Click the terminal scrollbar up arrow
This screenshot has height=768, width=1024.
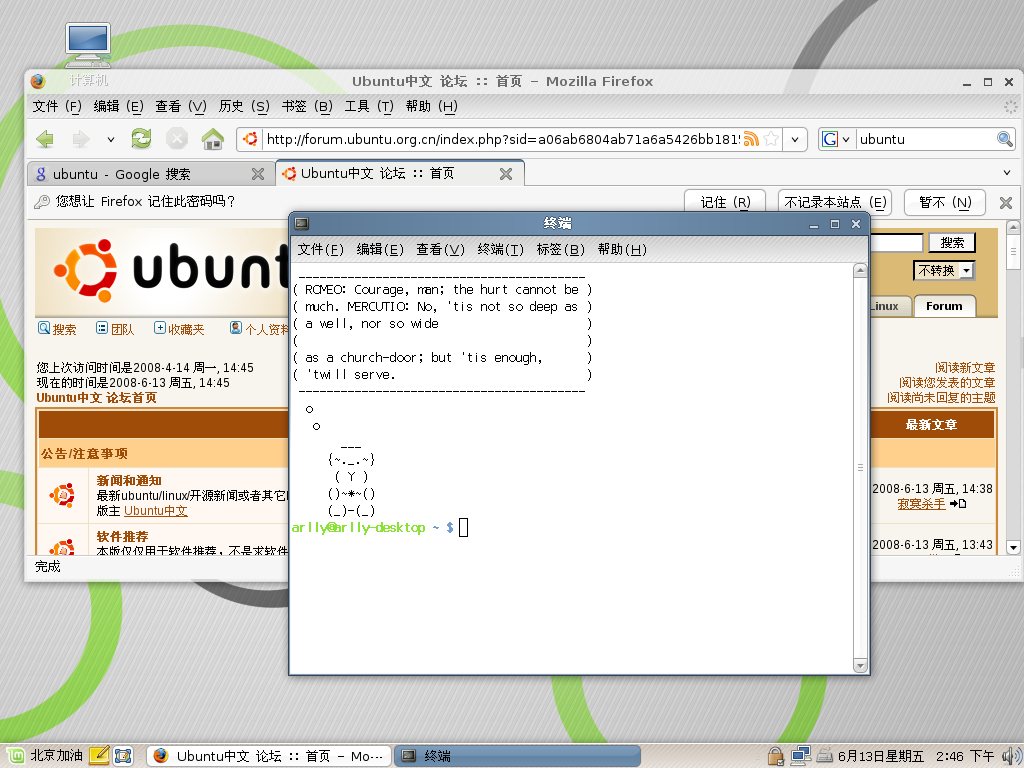(x=860, y=270)
